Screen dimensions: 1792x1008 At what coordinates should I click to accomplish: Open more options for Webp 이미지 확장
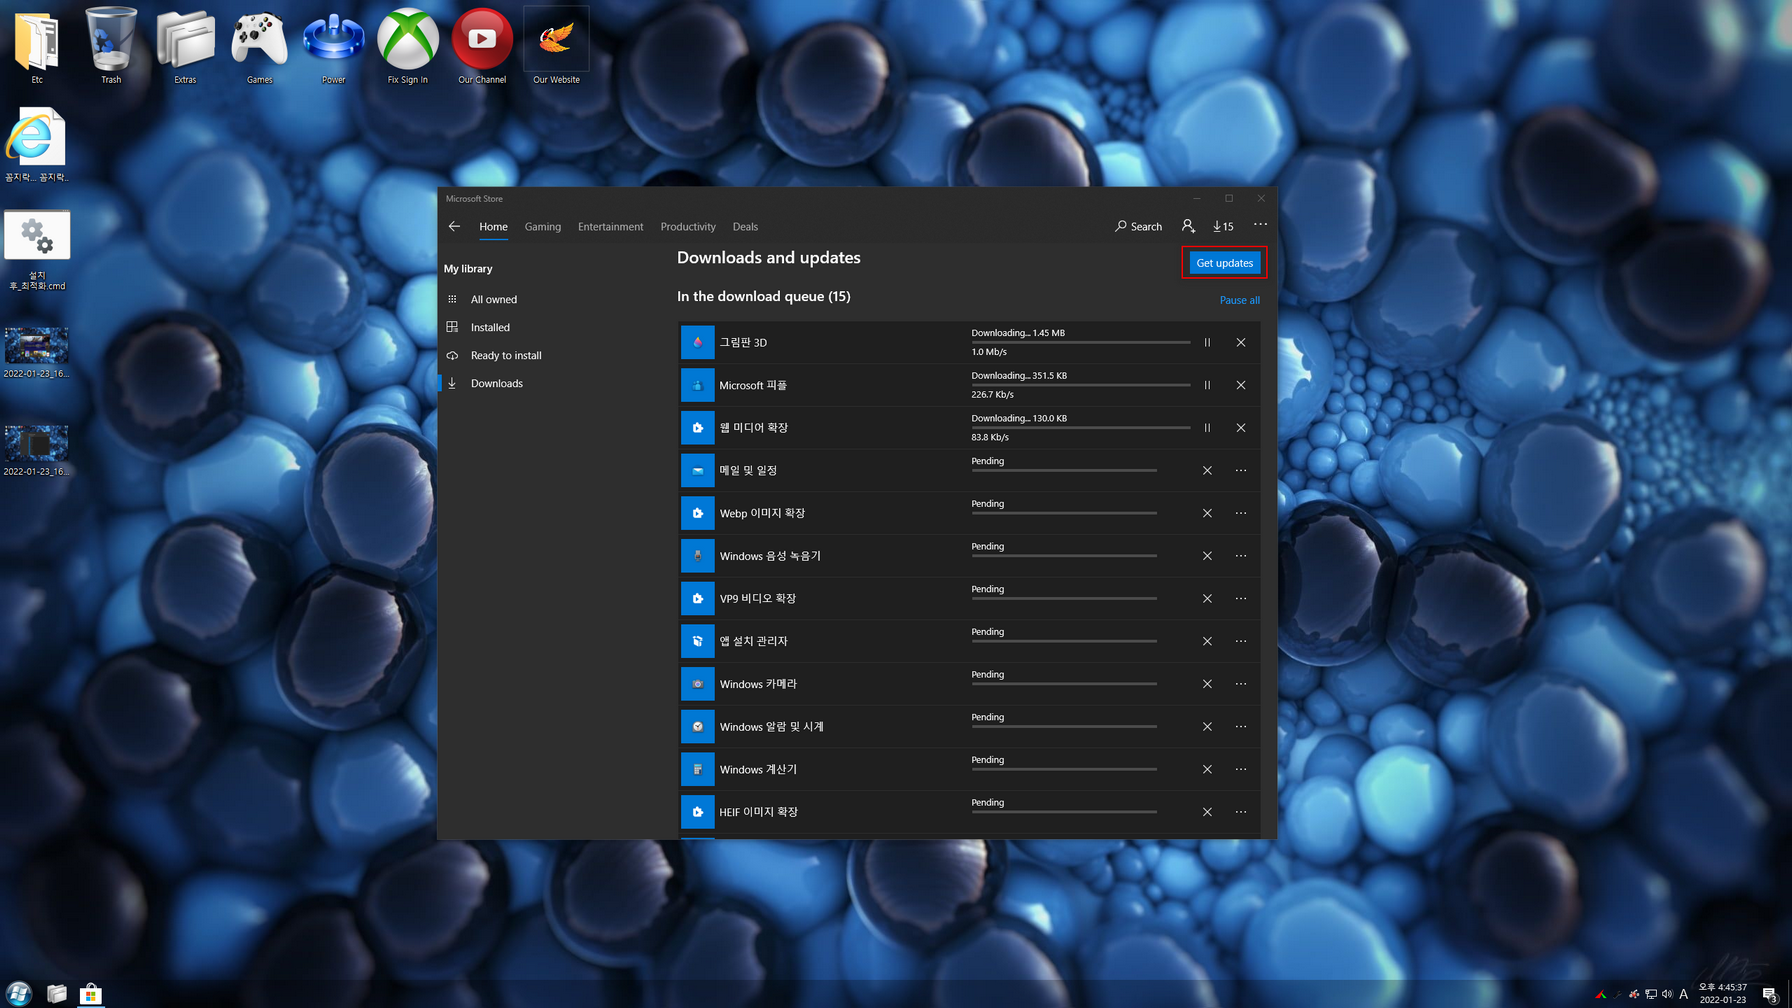coord(1241,513)
